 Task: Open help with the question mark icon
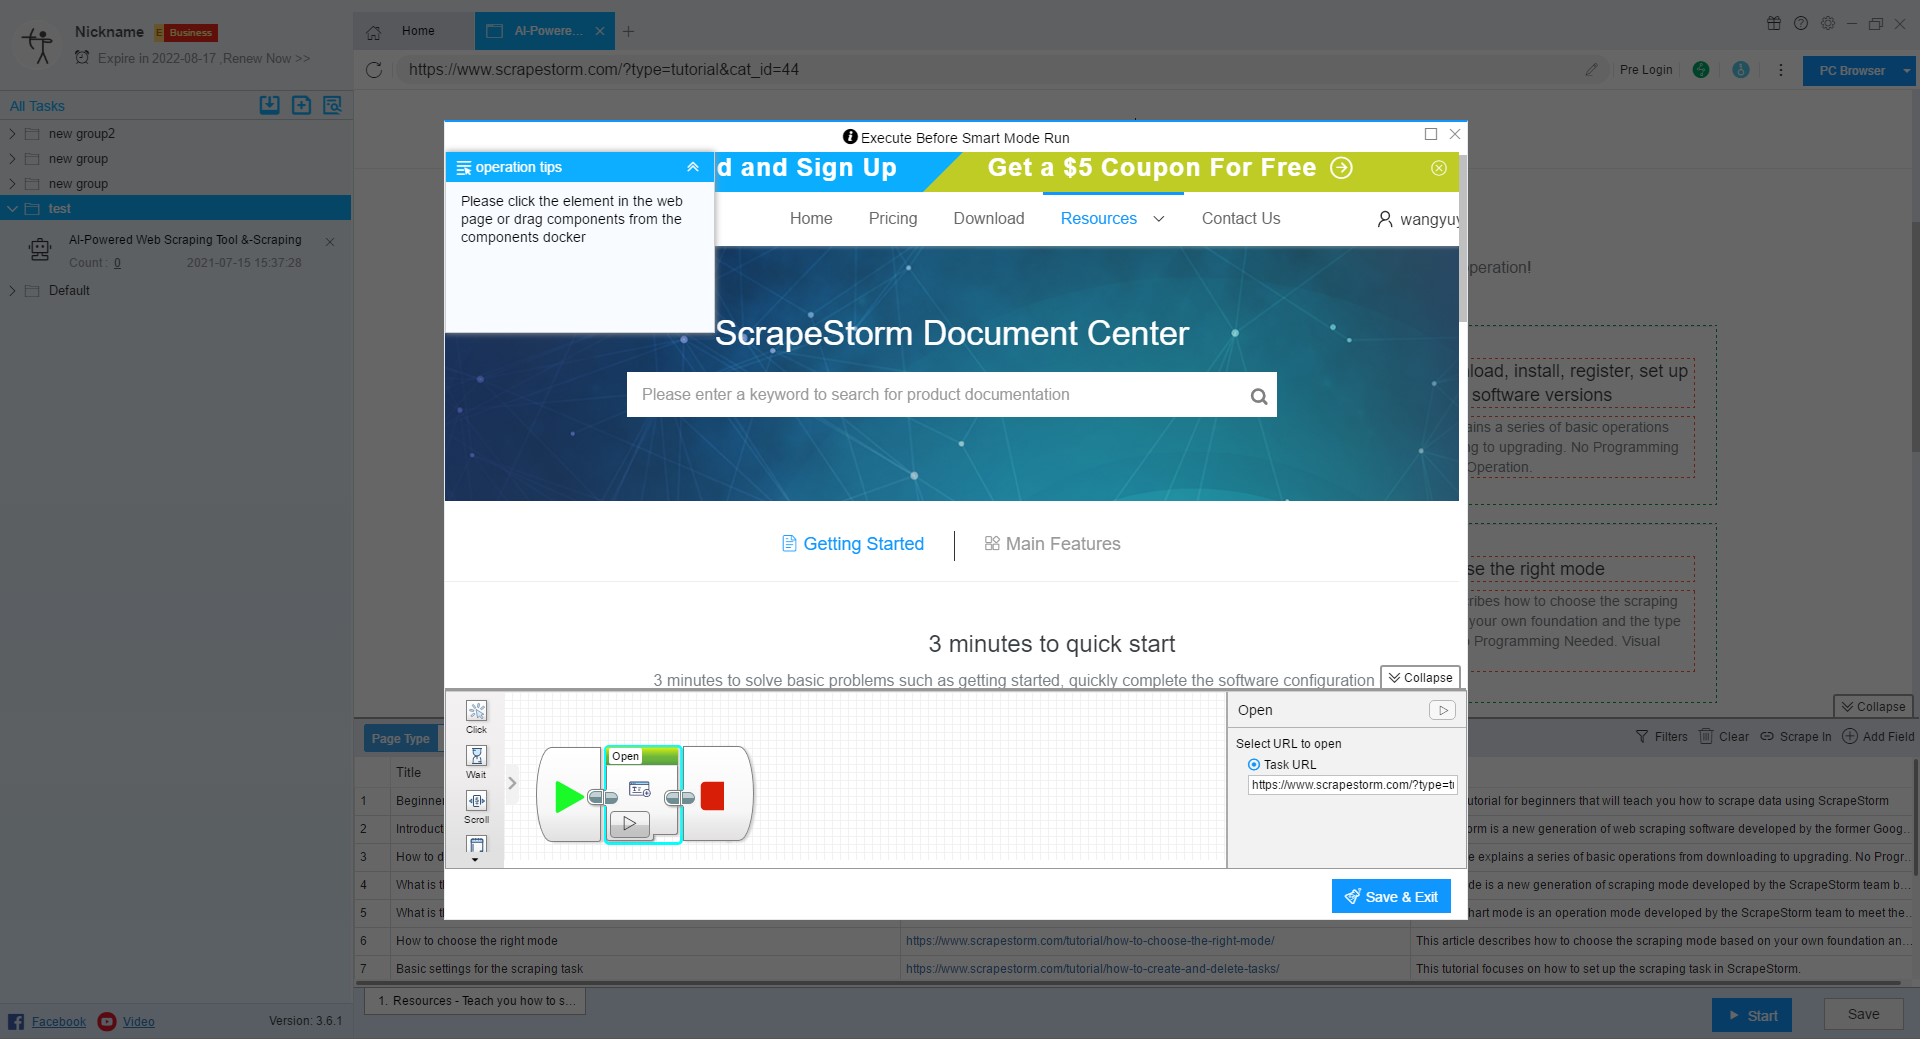1800,23
